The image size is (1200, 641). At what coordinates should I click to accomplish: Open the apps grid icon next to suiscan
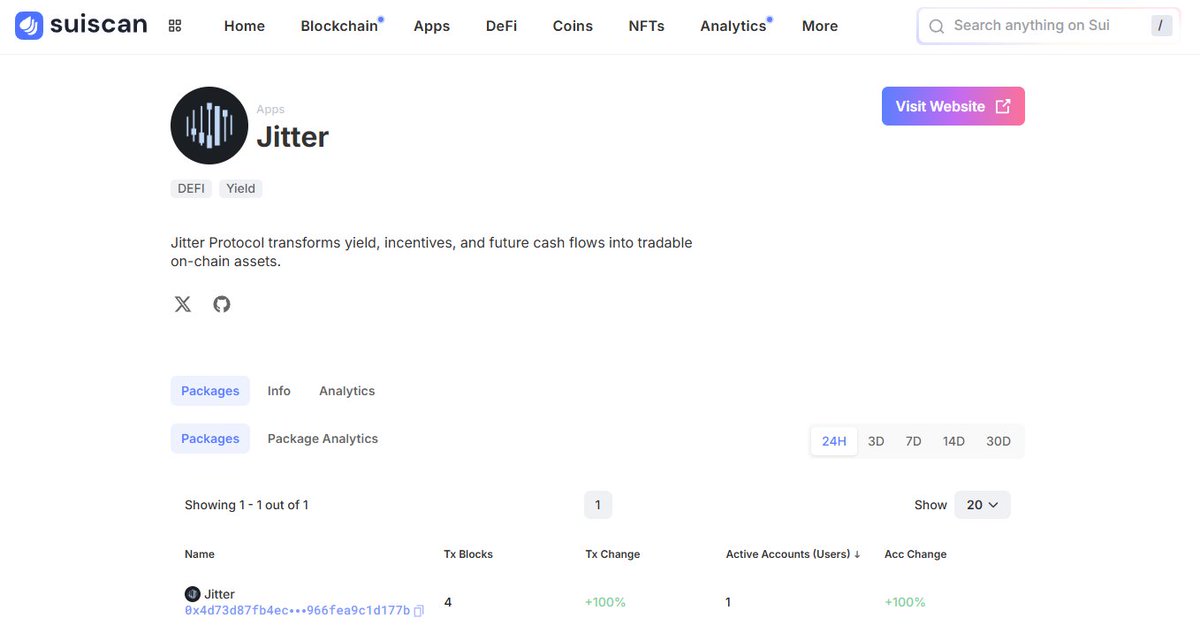175,26
